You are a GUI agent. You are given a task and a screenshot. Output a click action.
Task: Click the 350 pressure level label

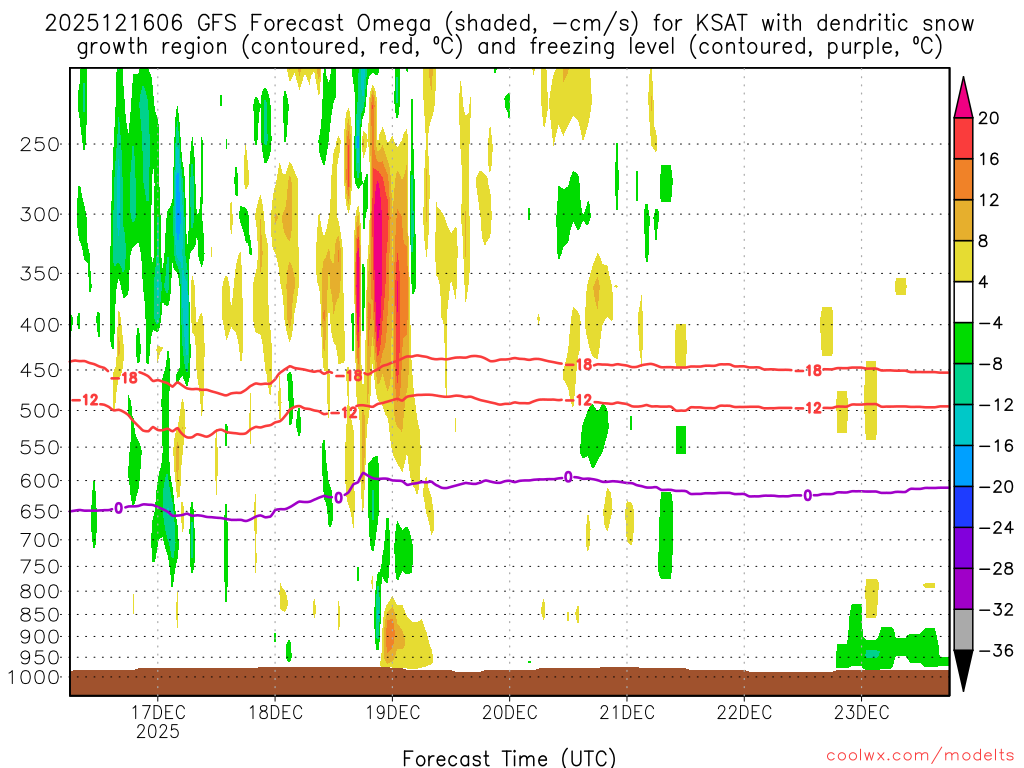tap(40, 274)
